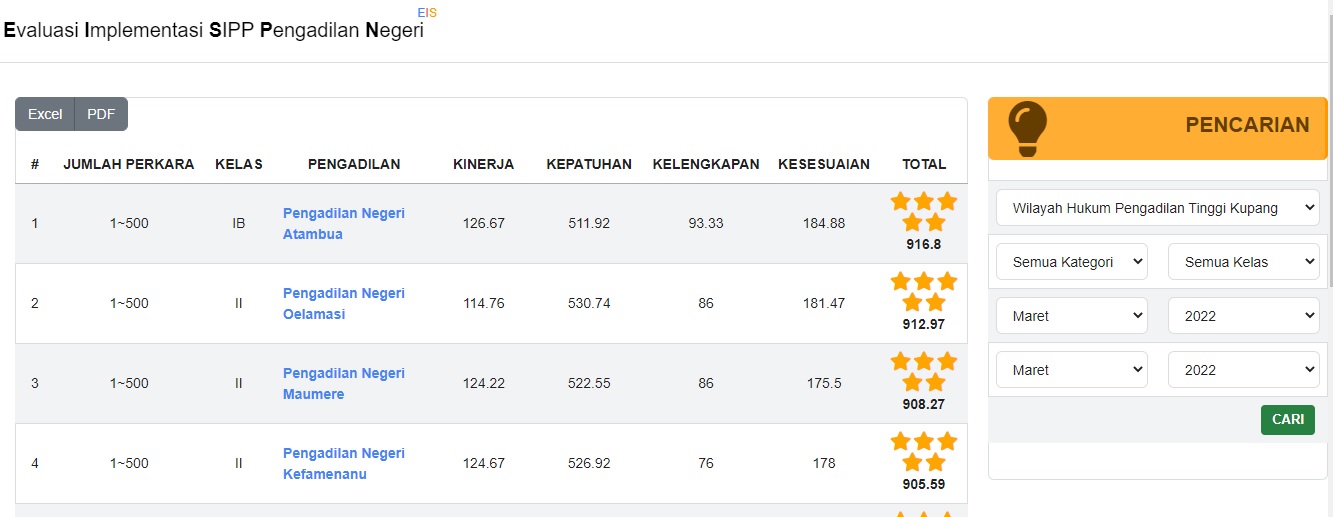The image size is (1333, 517).
Task: Click the star rating for Maumere row
Action: click(x=924, y=372)
